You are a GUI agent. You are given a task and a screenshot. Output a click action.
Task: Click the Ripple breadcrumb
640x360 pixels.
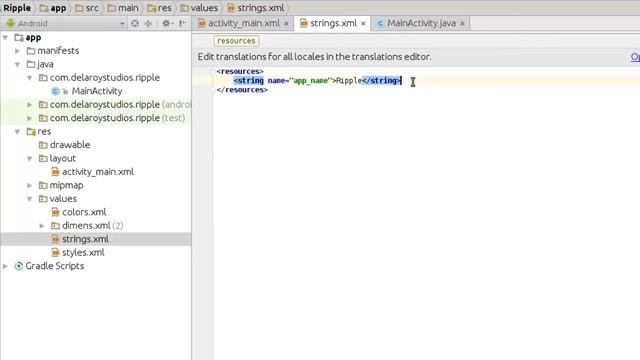click(x=17, y=8)
